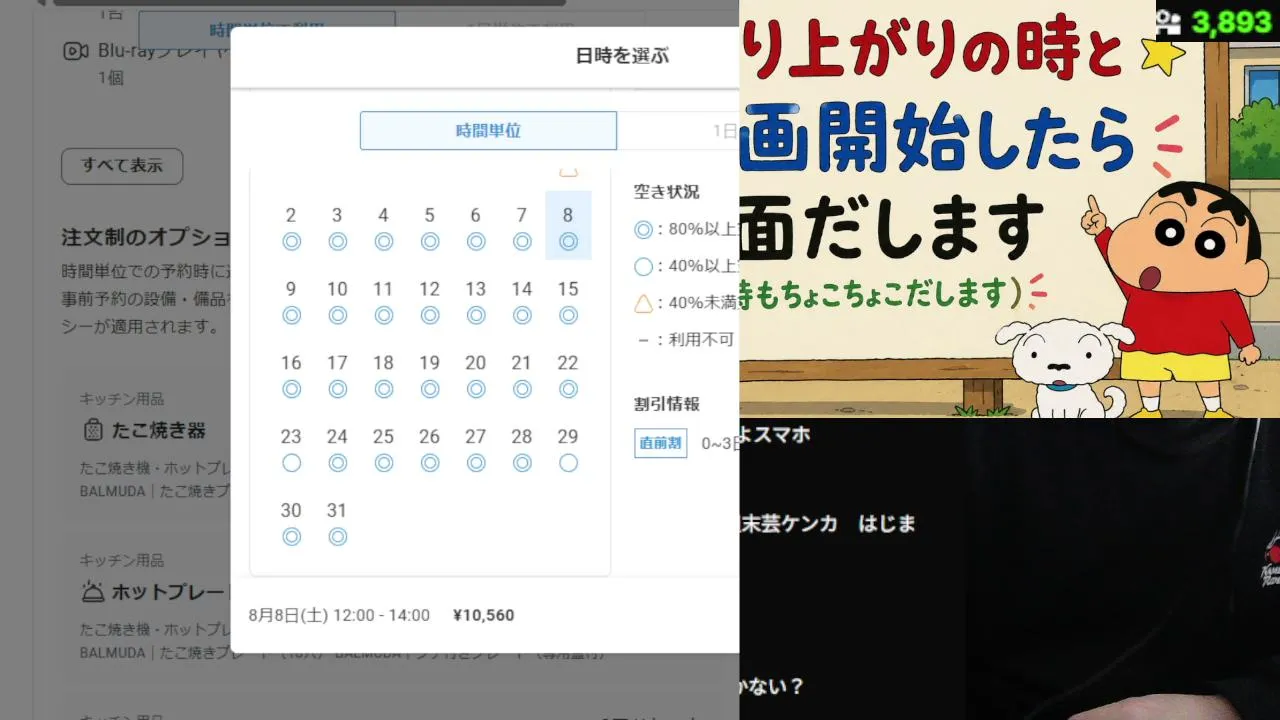This screenshot has height=720, width=1280.
Task: Click the single-circle icon under date 29
Action: click(568, 463)
